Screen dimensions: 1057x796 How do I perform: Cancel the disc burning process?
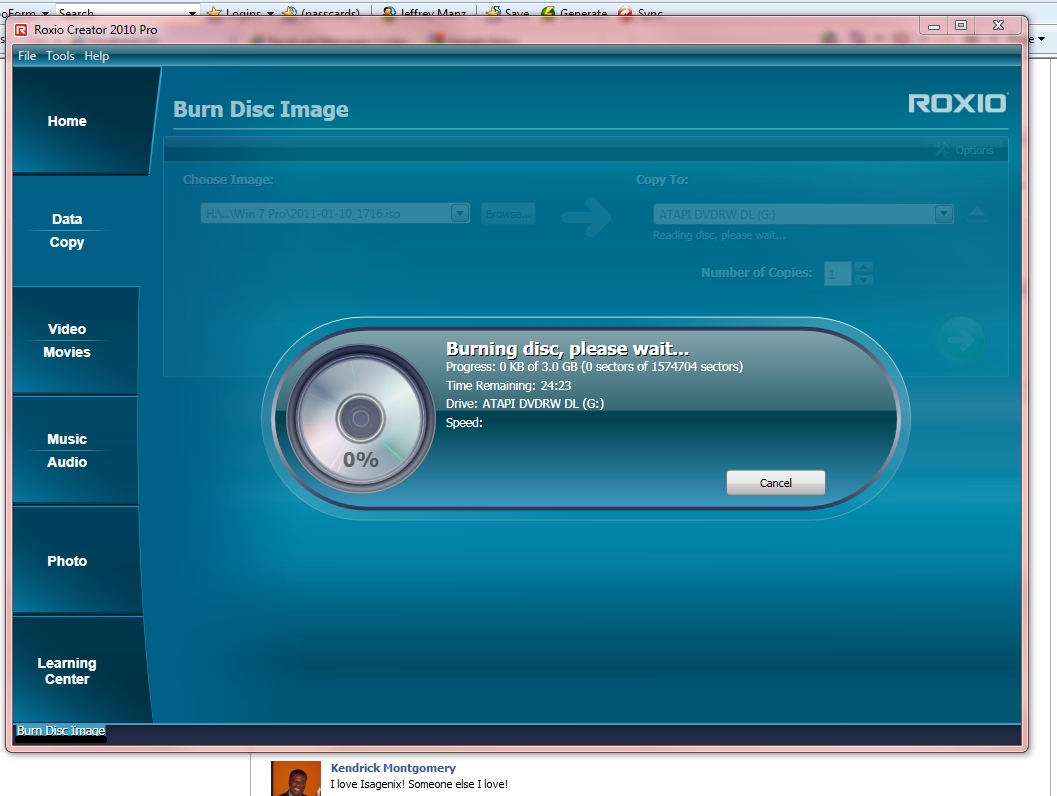coord(775,483)
